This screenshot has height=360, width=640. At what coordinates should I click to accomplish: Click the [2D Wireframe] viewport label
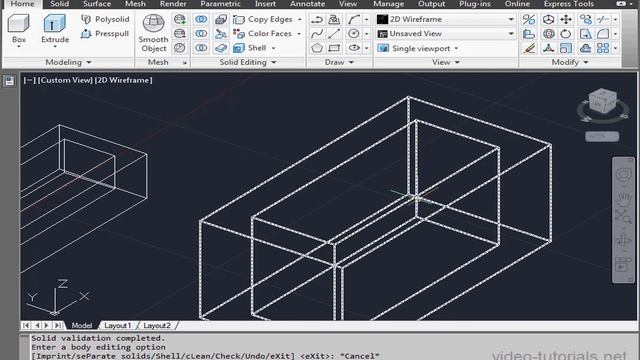[x=124, y=80]
